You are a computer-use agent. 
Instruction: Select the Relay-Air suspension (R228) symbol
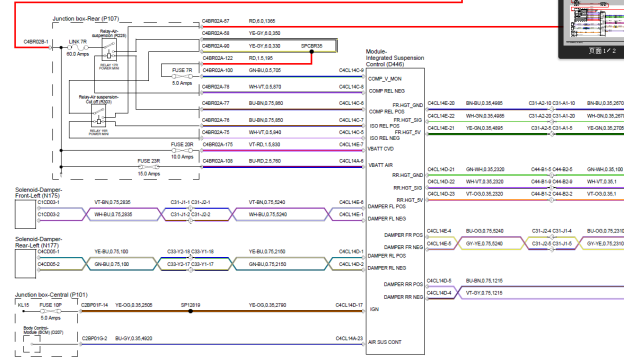point(109,51)
